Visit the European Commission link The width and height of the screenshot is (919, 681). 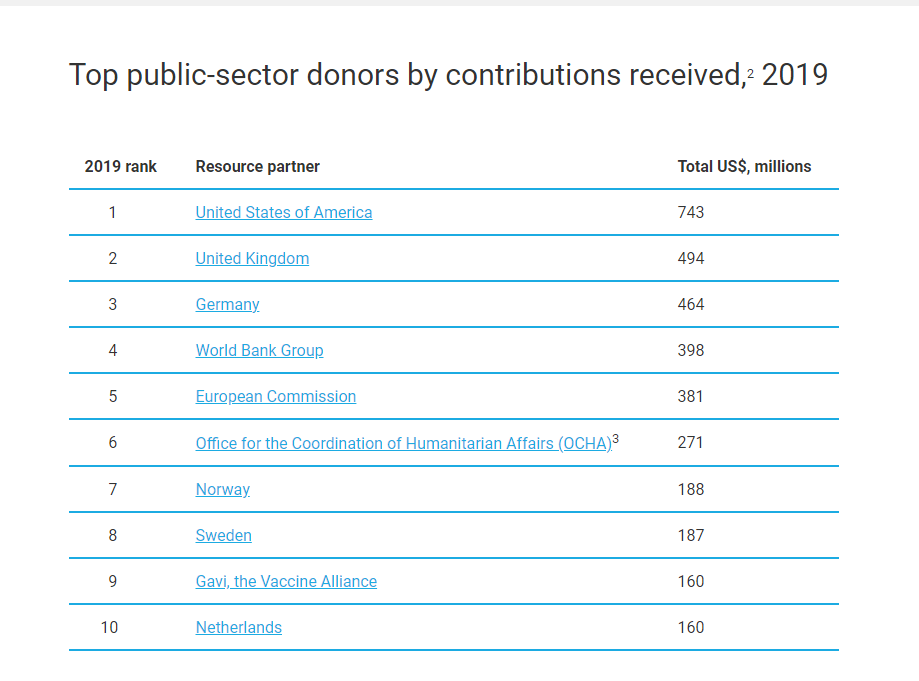275,397
